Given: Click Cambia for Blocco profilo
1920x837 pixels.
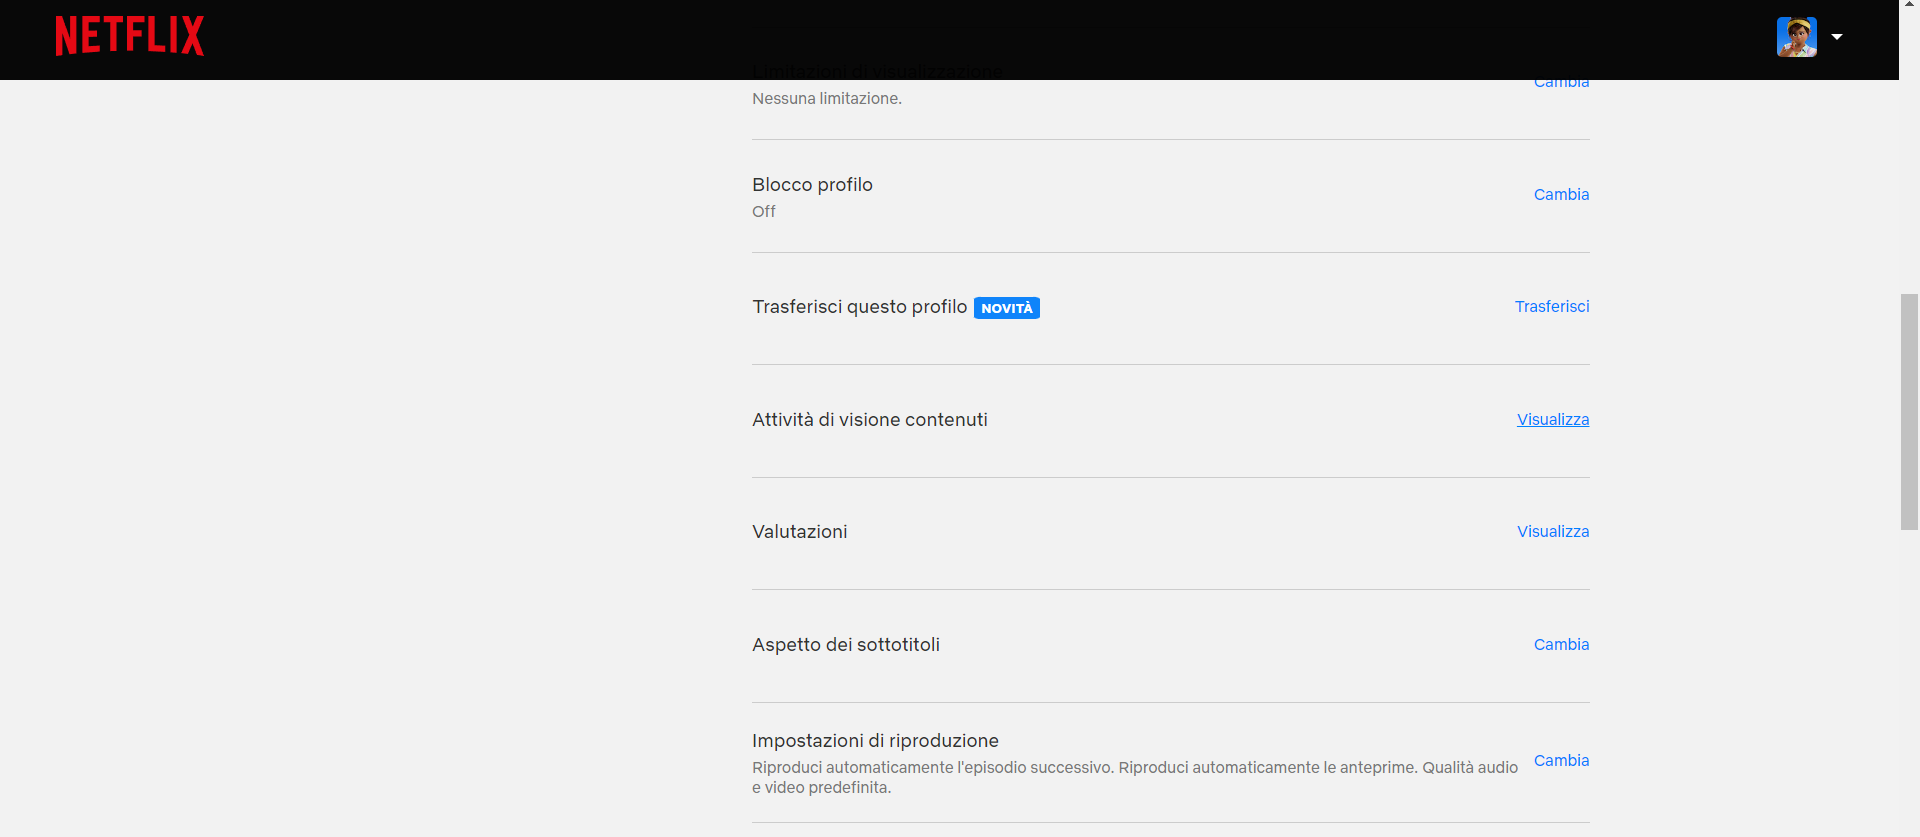Looking at the screenshot, I should point(1561,194).
